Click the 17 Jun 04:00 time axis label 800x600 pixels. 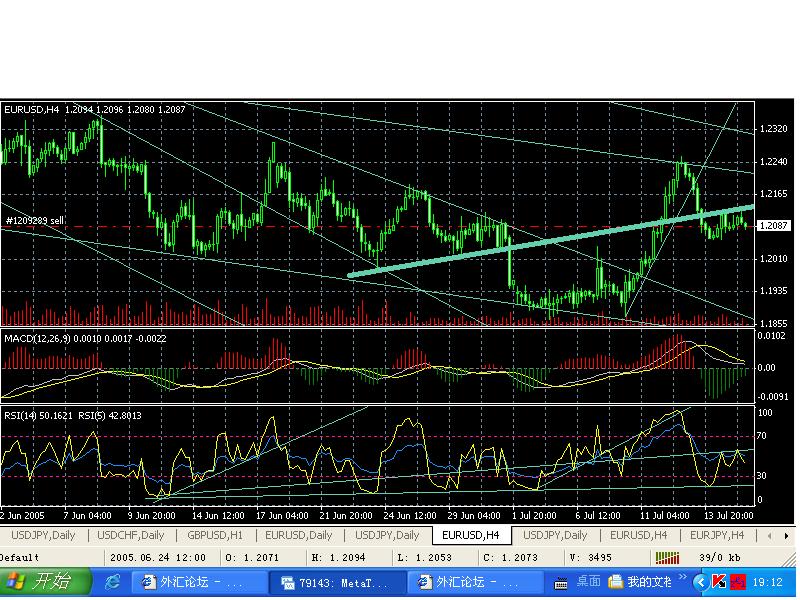[x=282, y=516]
